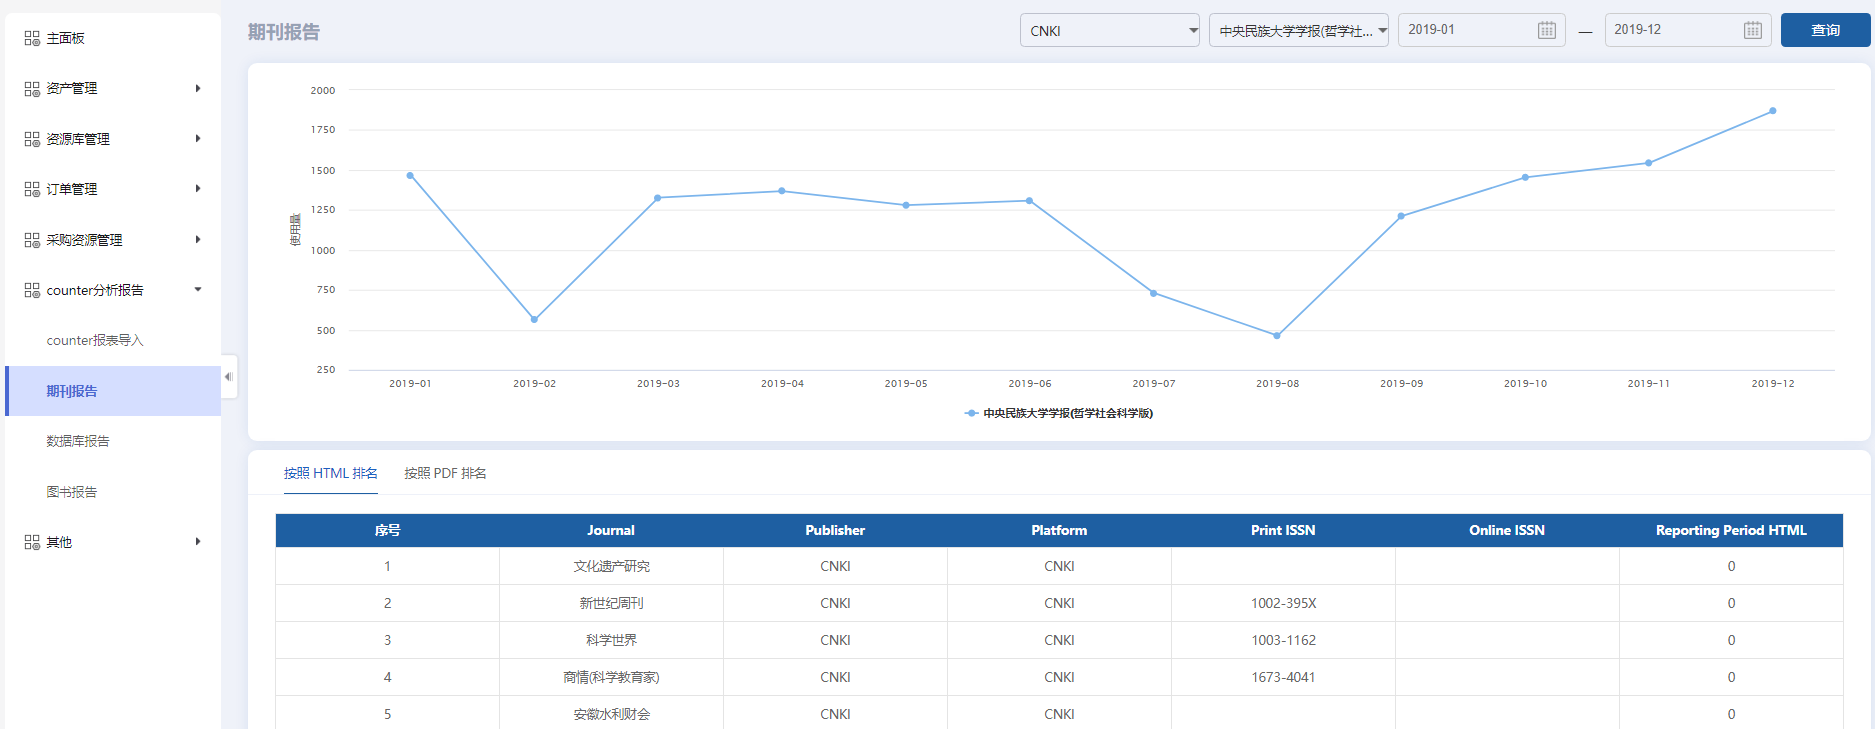The width and height of the screenshot is (1875, 729).
Task: Click the Reporting Period HTML column header
Action: (x=1730, y=530)
